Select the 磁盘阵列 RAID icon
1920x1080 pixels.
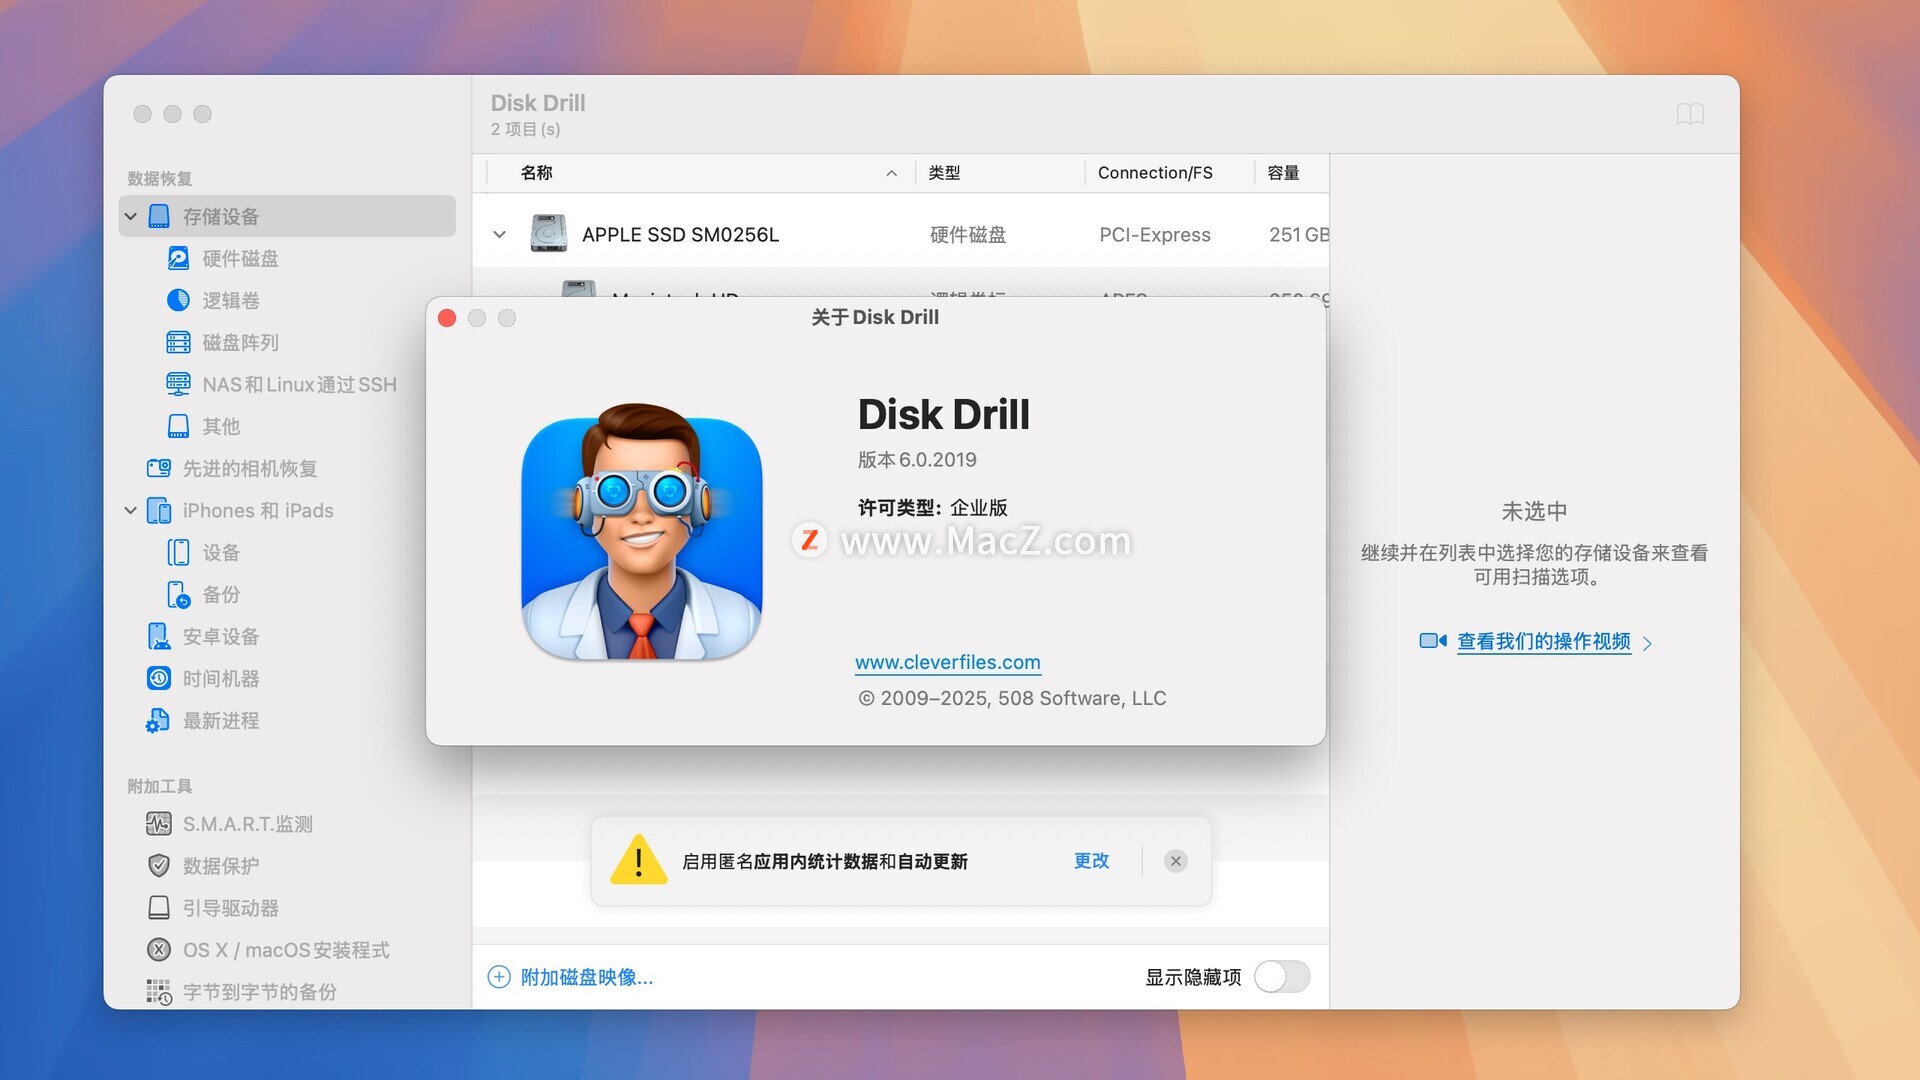(x=178, y=343)
